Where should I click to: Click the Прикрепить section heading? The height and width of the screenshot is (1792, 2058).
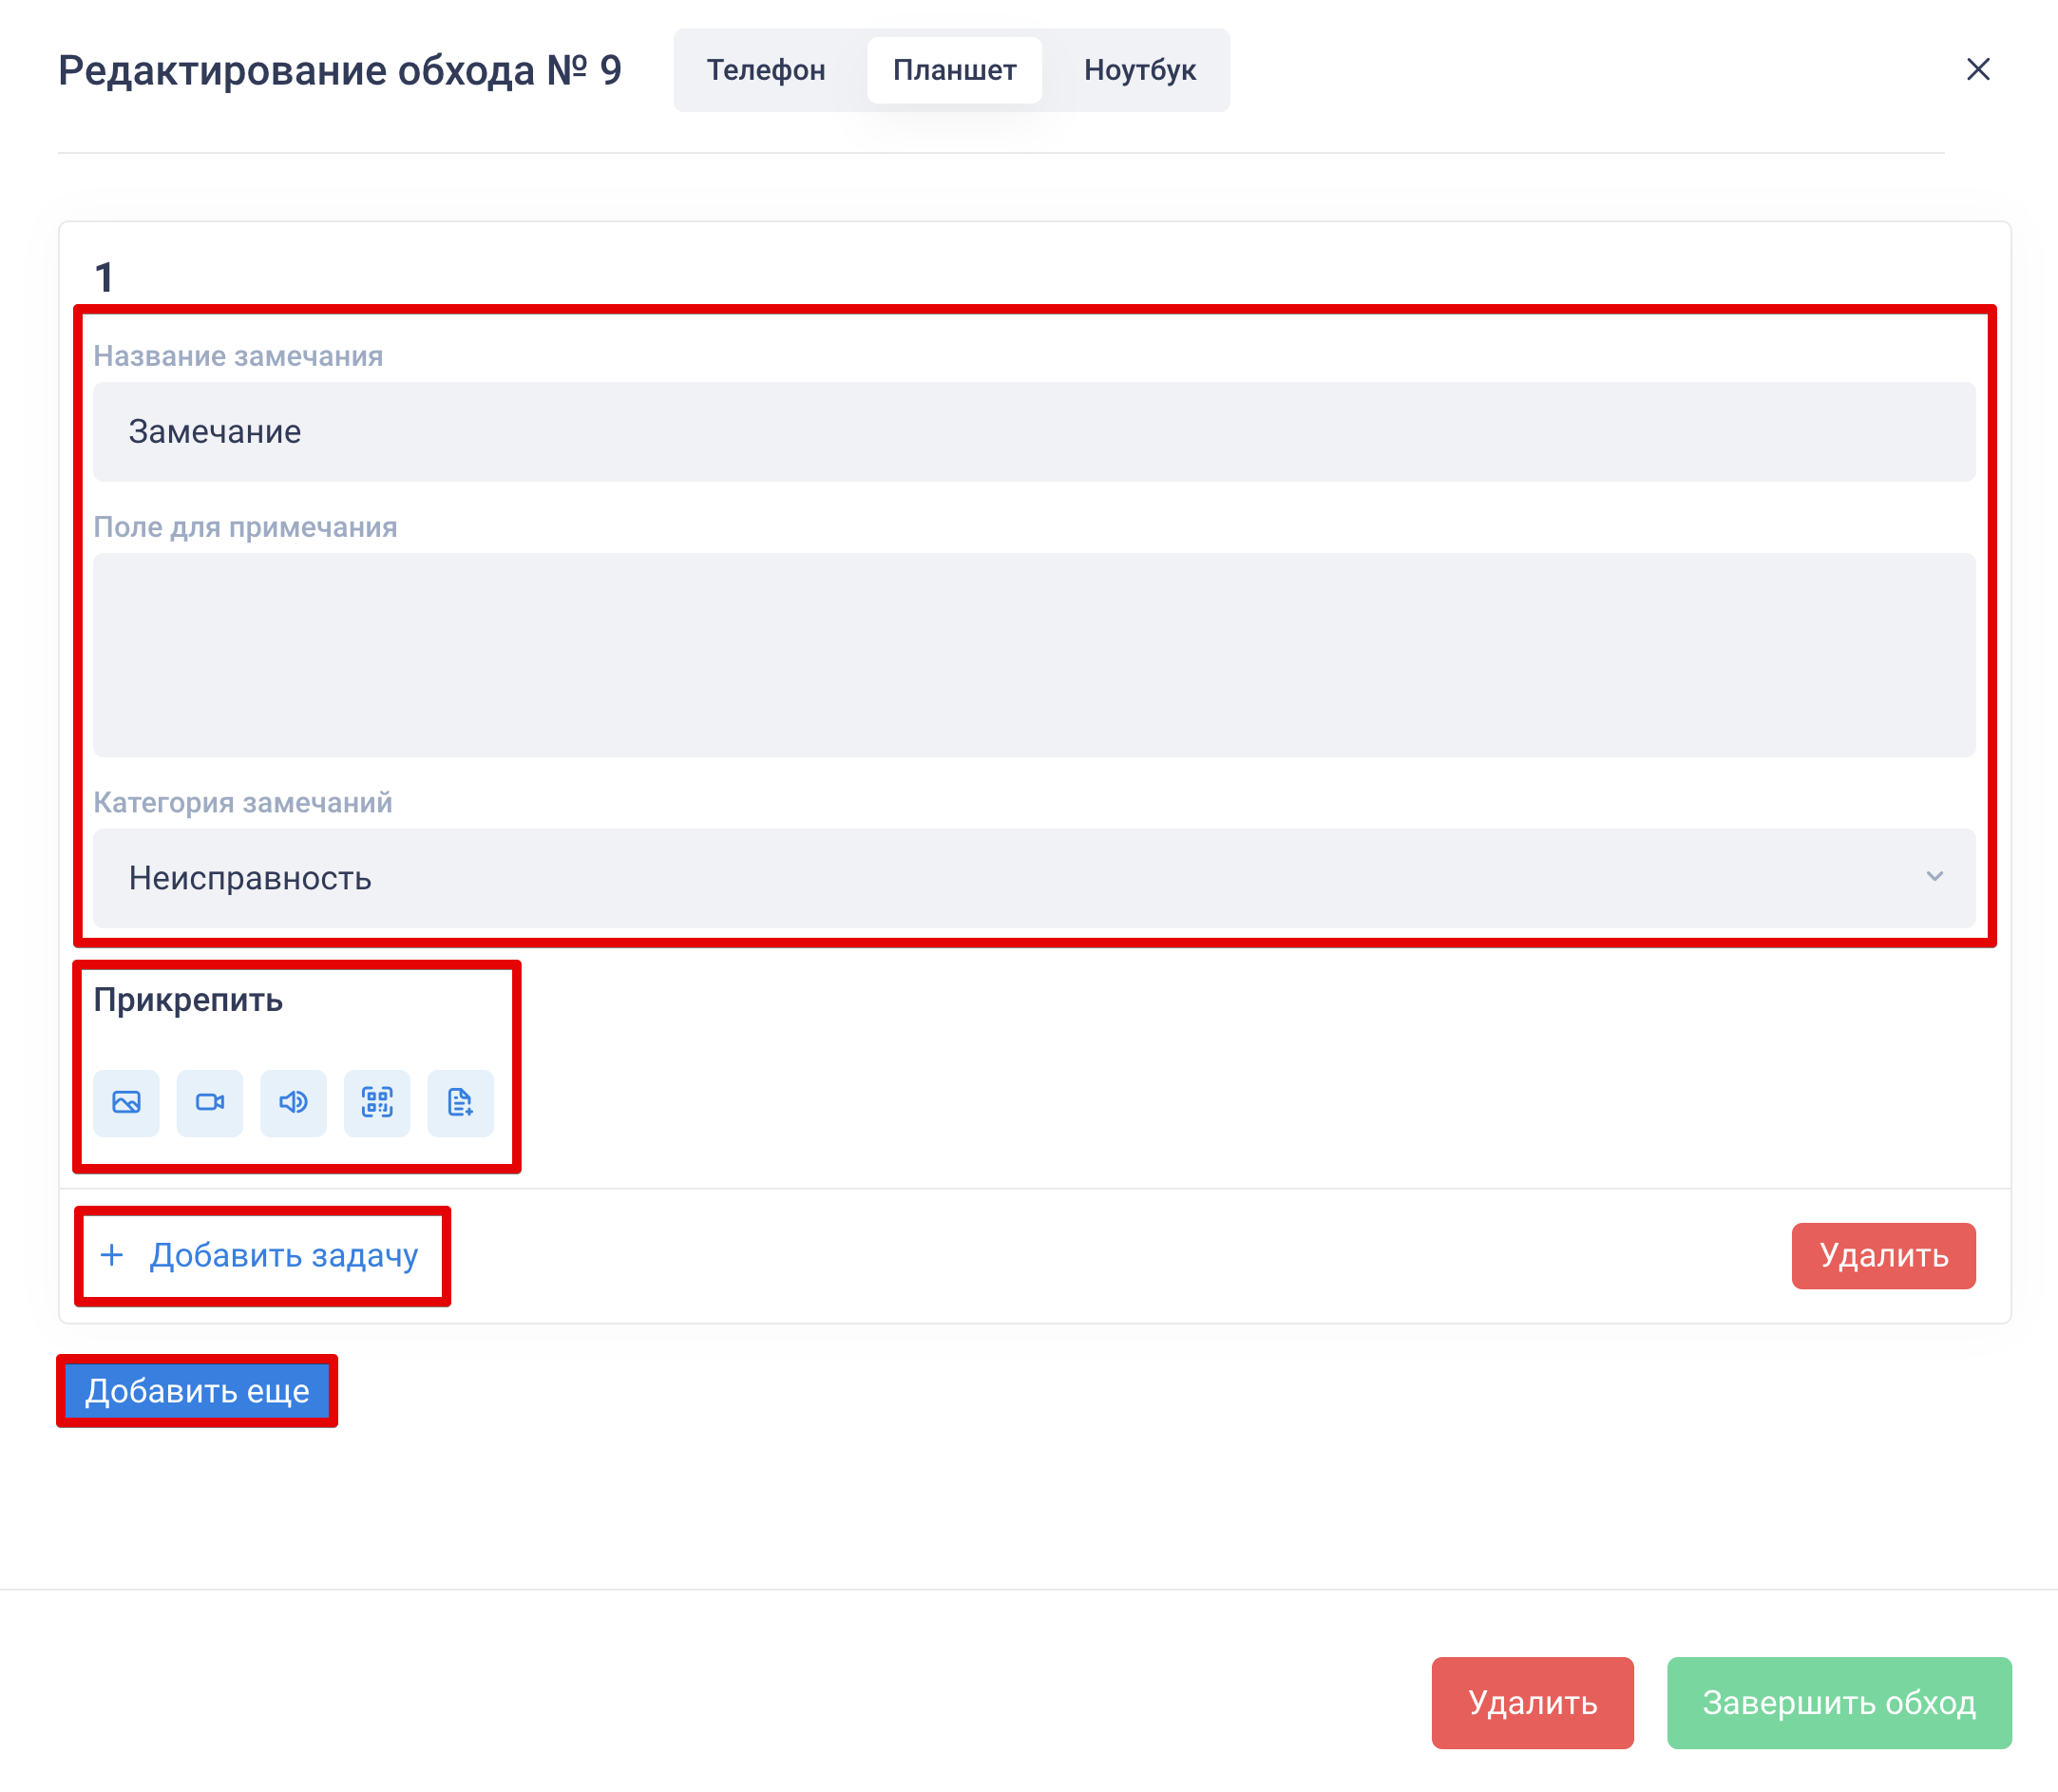pos(188,1000)
